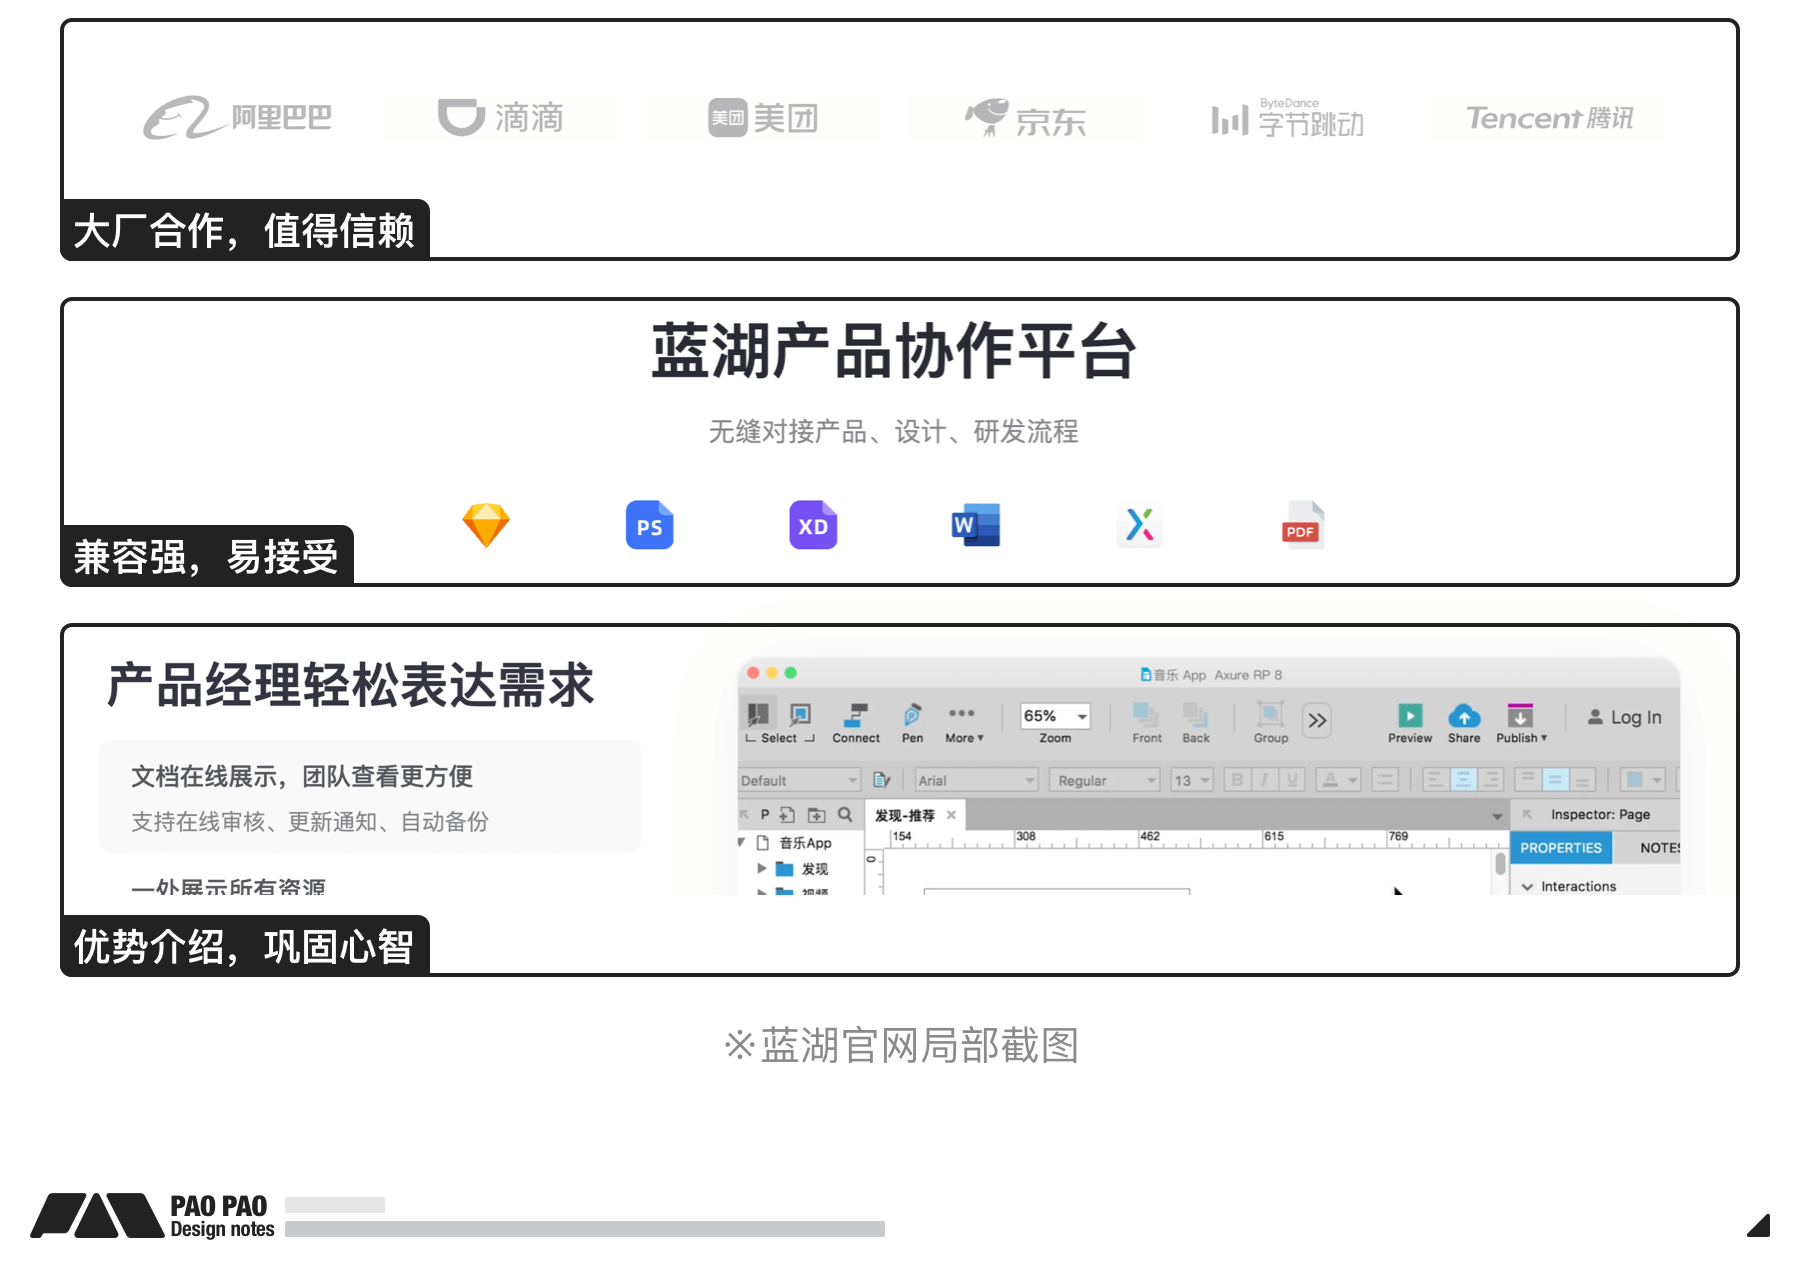Click the Group objects icon
The height and width of the screenshot is (1268, 1800).
point(1271,716)
